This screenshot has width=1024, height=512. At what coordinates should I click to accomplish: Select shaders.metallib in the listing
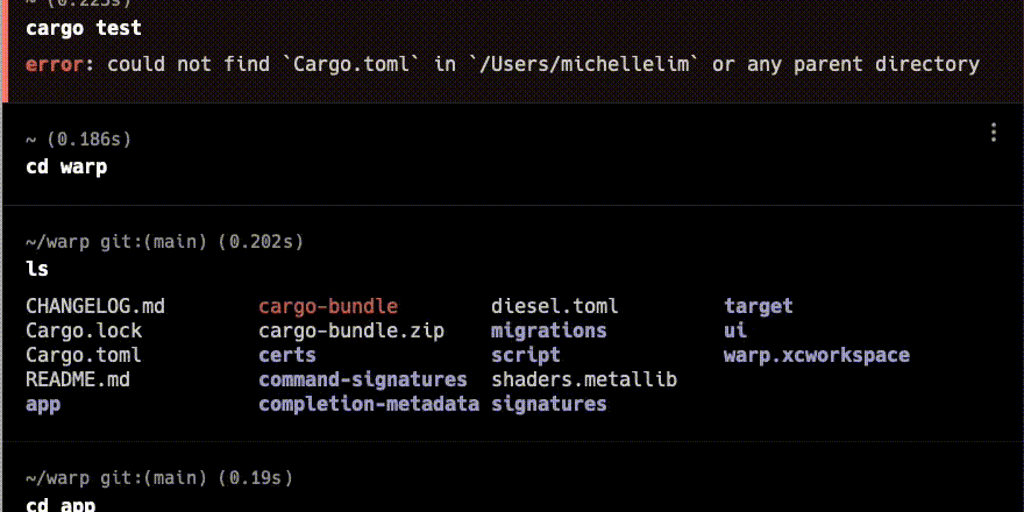tap(584, 380)
